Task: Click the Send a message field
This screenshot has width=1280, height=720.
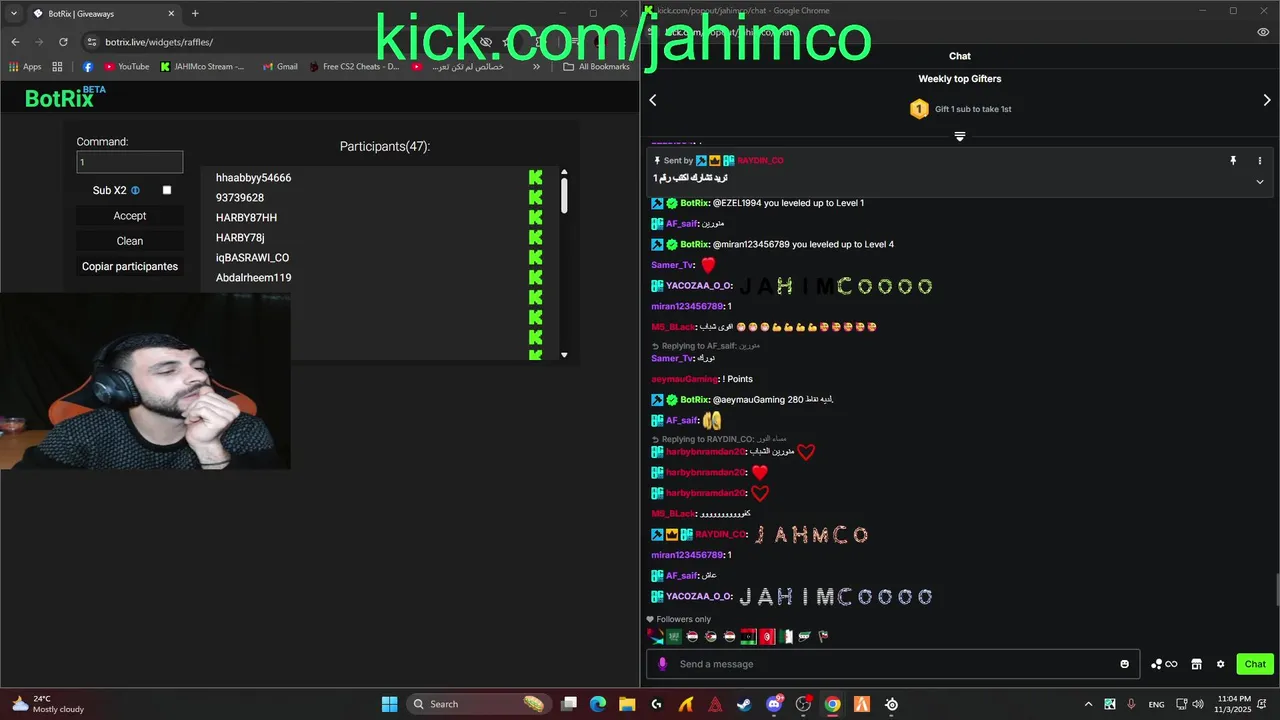Action: click(895, 664)
